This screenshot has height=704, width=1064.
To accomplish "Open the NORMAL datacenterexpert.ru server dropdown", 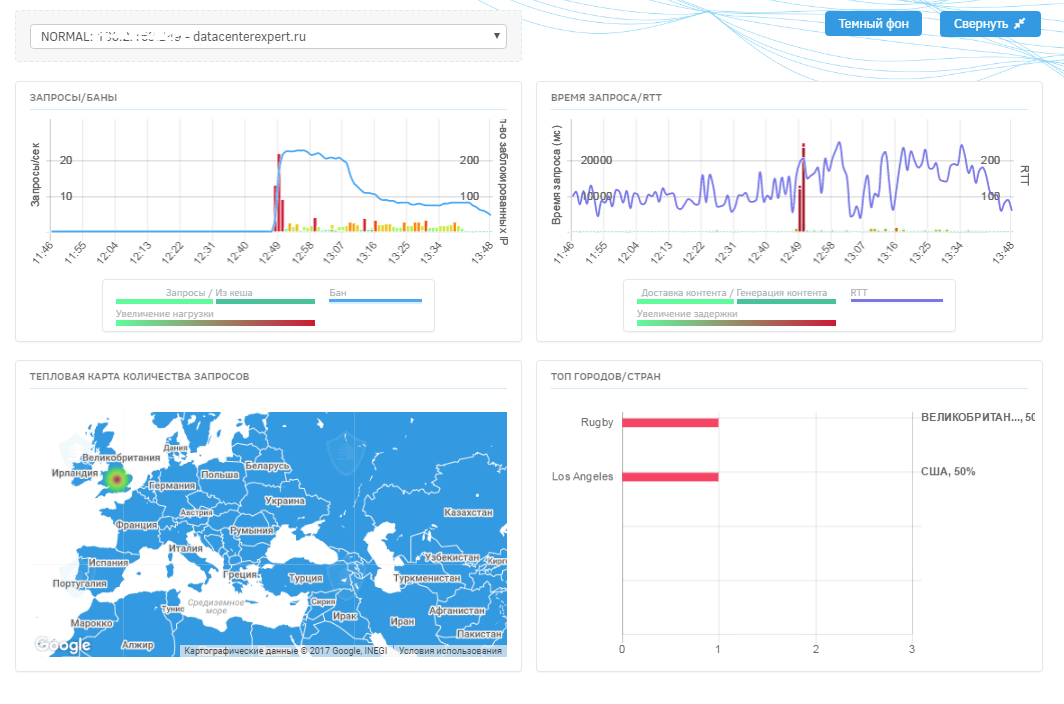I will [x=268, y=37].
